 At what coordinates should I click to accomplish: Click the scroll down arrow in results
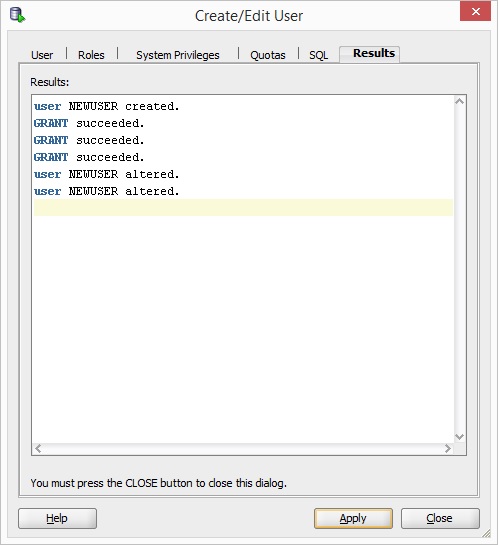(459, 437)
